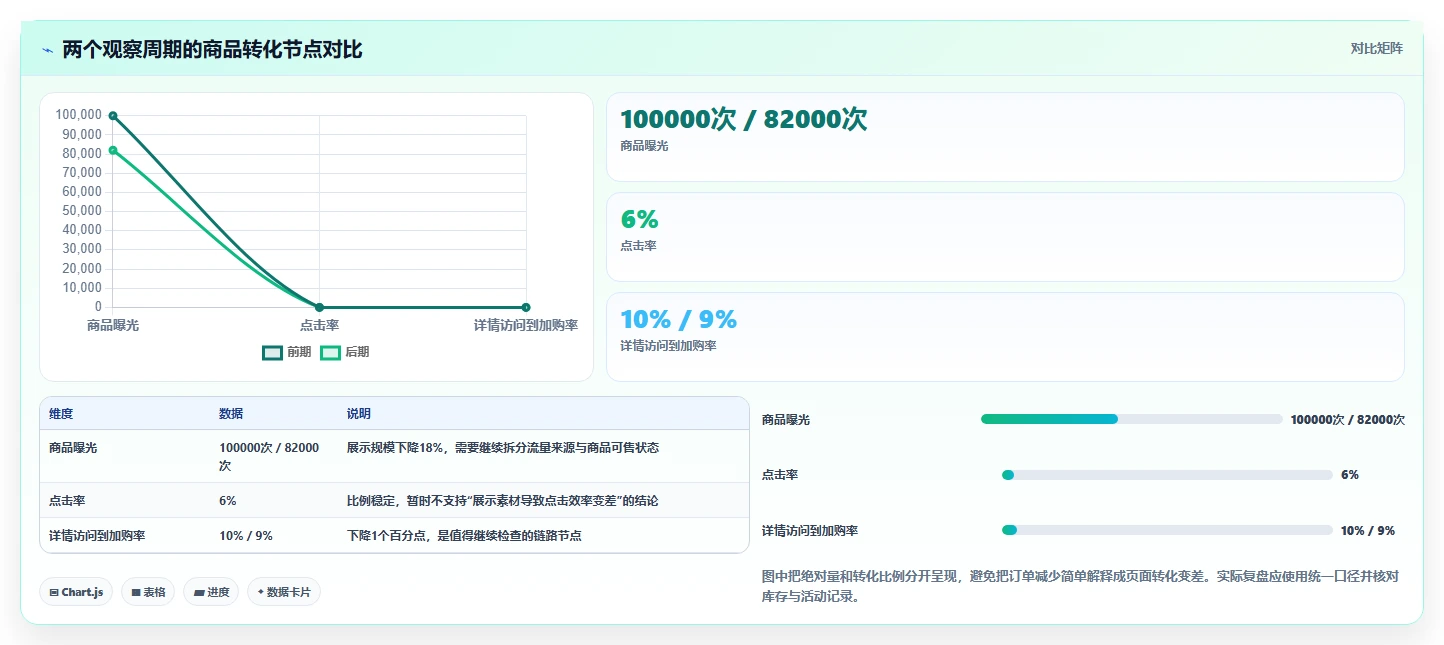1444x645 pixels.
Task: Click the Chart.js chip icon
Action: (x=53, y=592)
